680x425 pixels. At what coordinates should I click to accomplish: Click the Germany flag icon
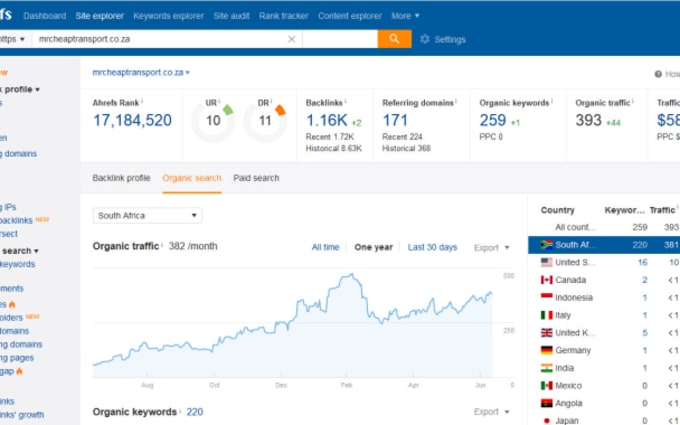point(546,350)
